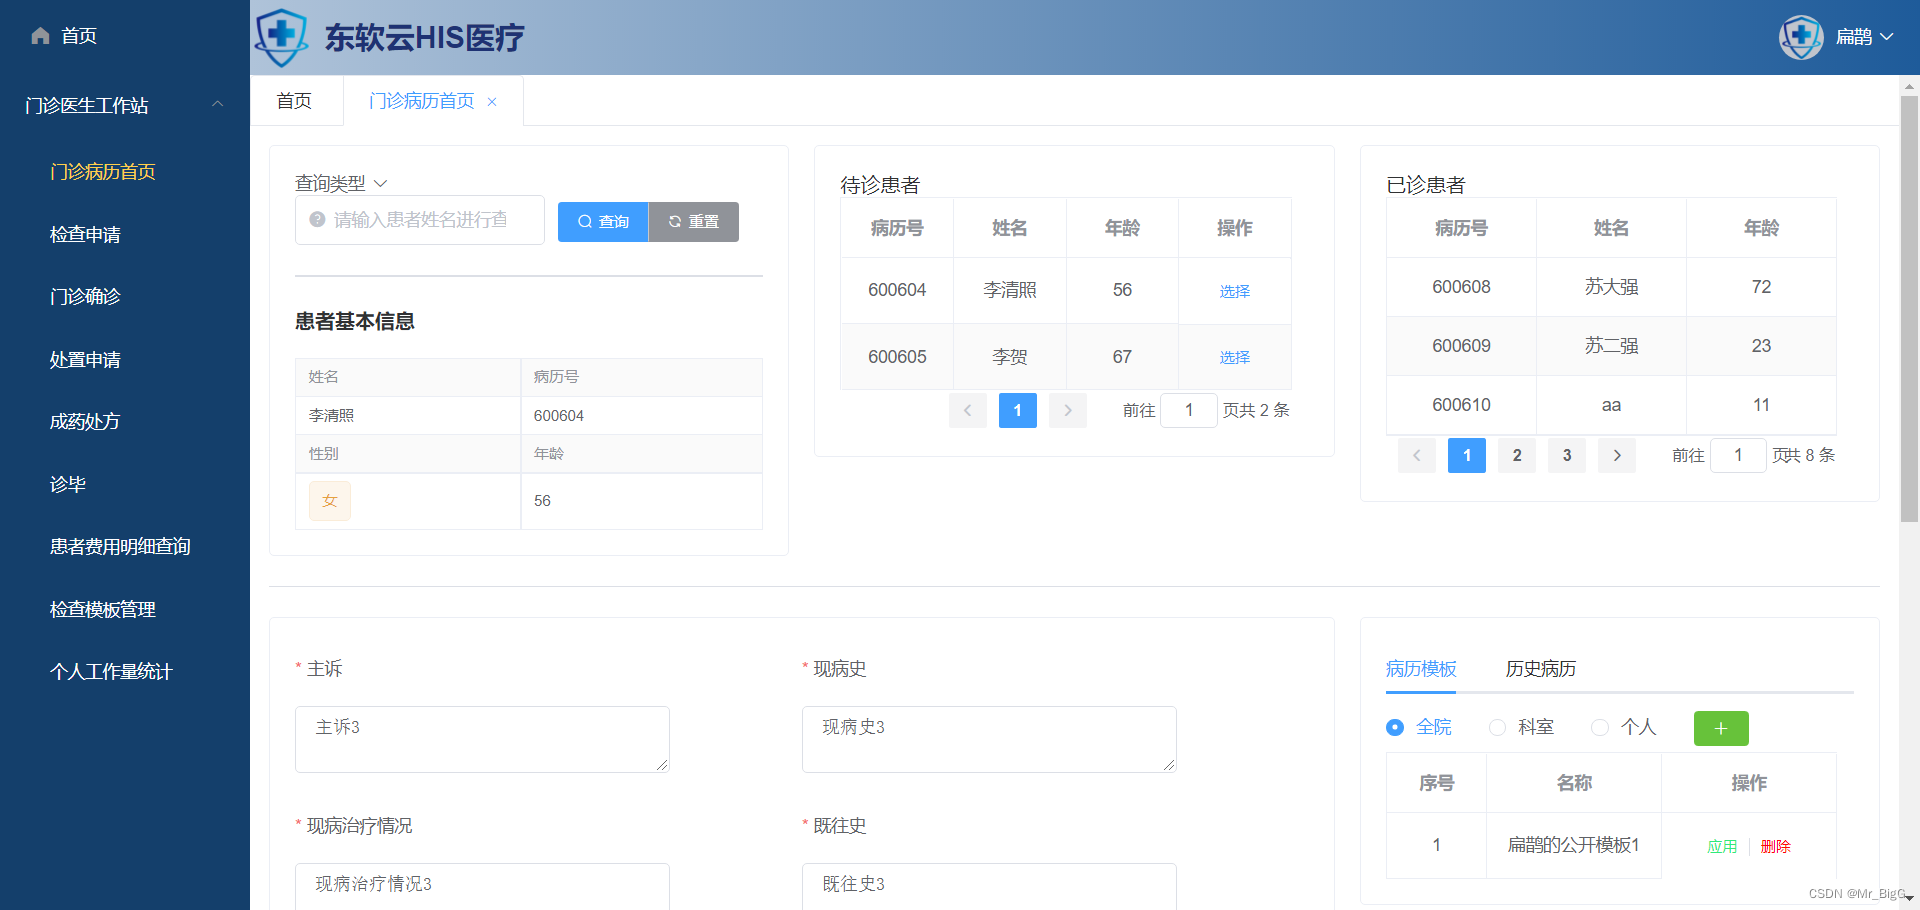Click page 1 in 待诊患者 pagination

[1018, 410]
